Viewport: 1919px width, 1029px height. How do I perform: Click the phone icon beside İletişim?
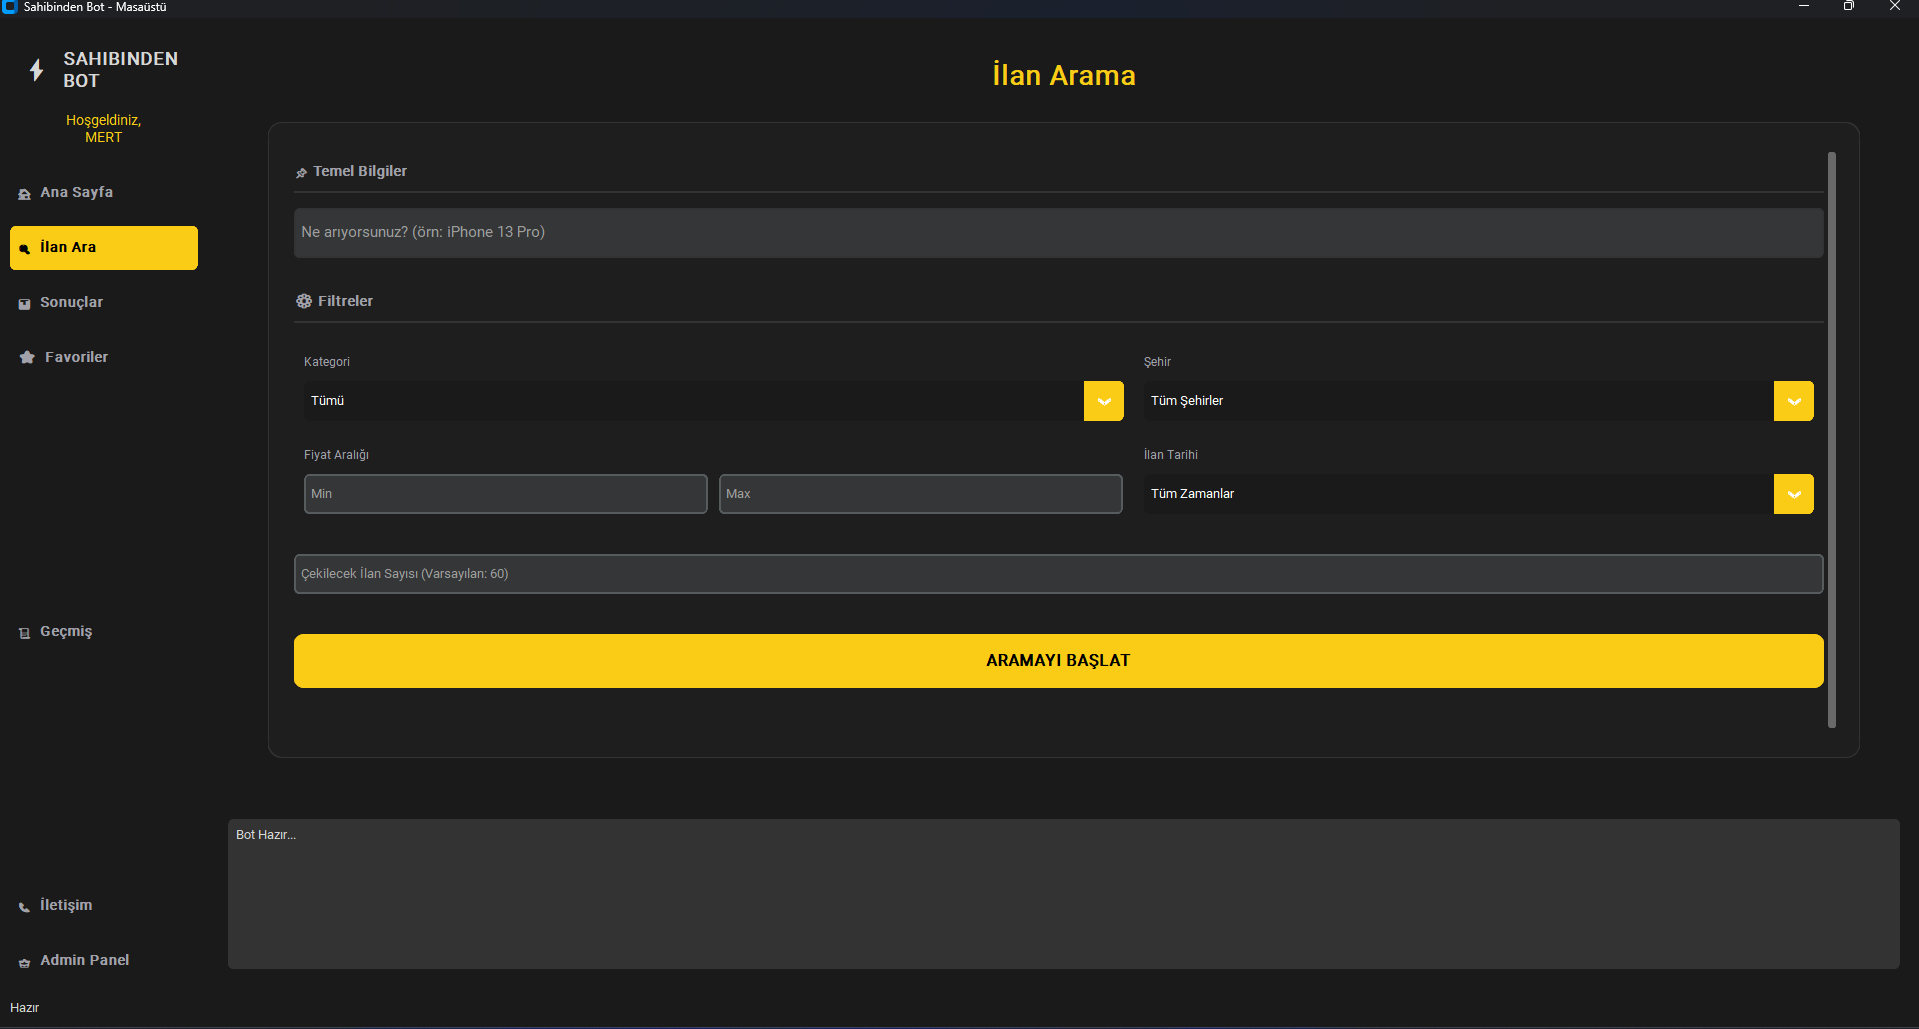click(x=25, y=907)
